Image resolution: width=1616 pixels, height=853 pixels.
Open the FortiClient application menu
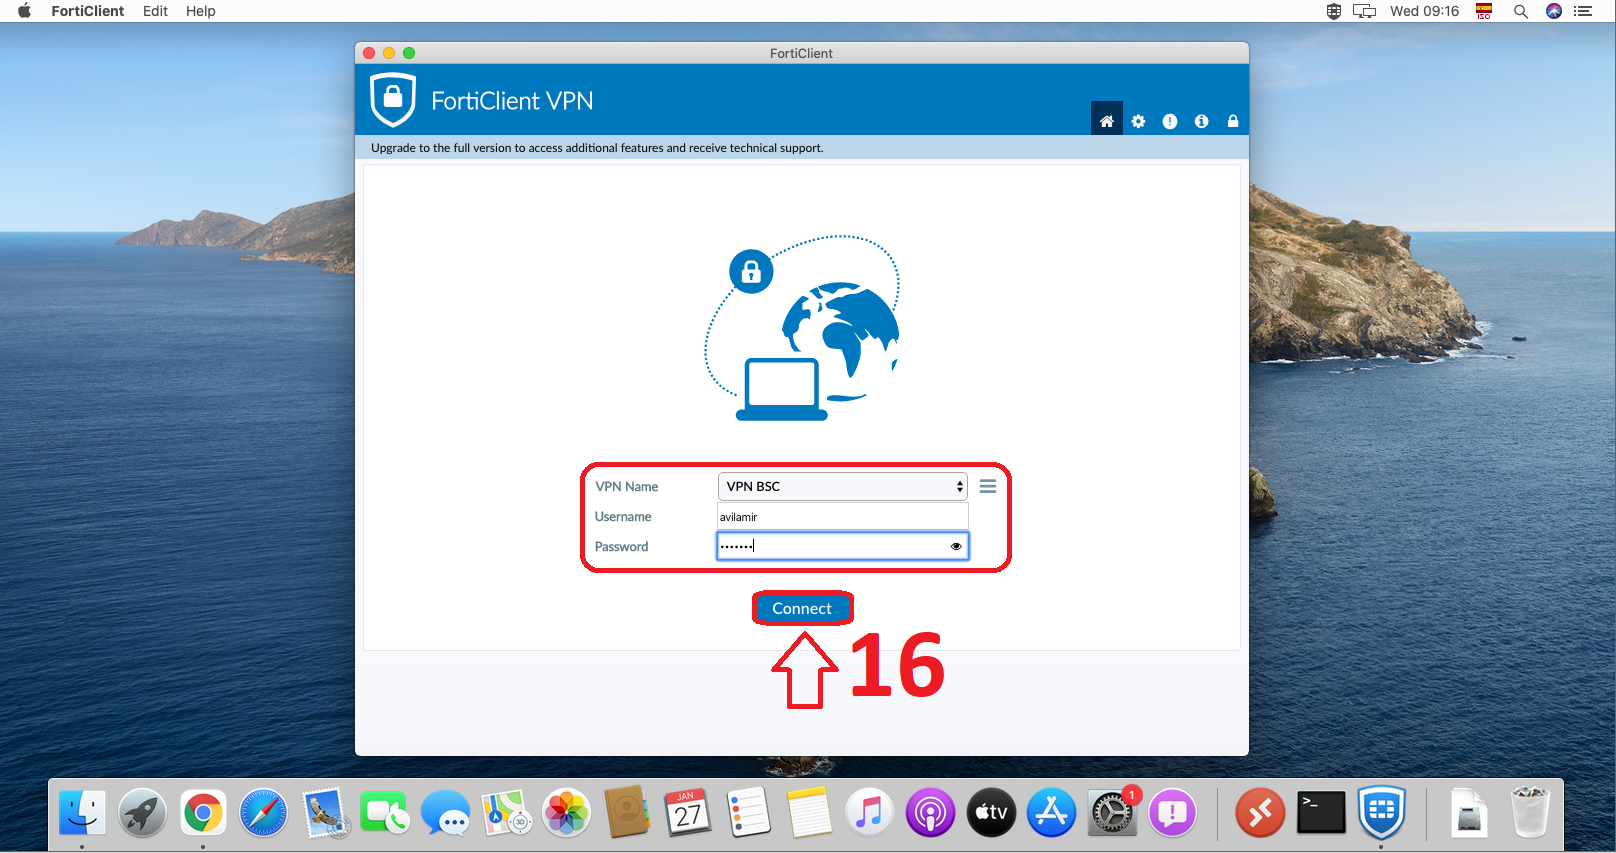[x=88, y=11]
